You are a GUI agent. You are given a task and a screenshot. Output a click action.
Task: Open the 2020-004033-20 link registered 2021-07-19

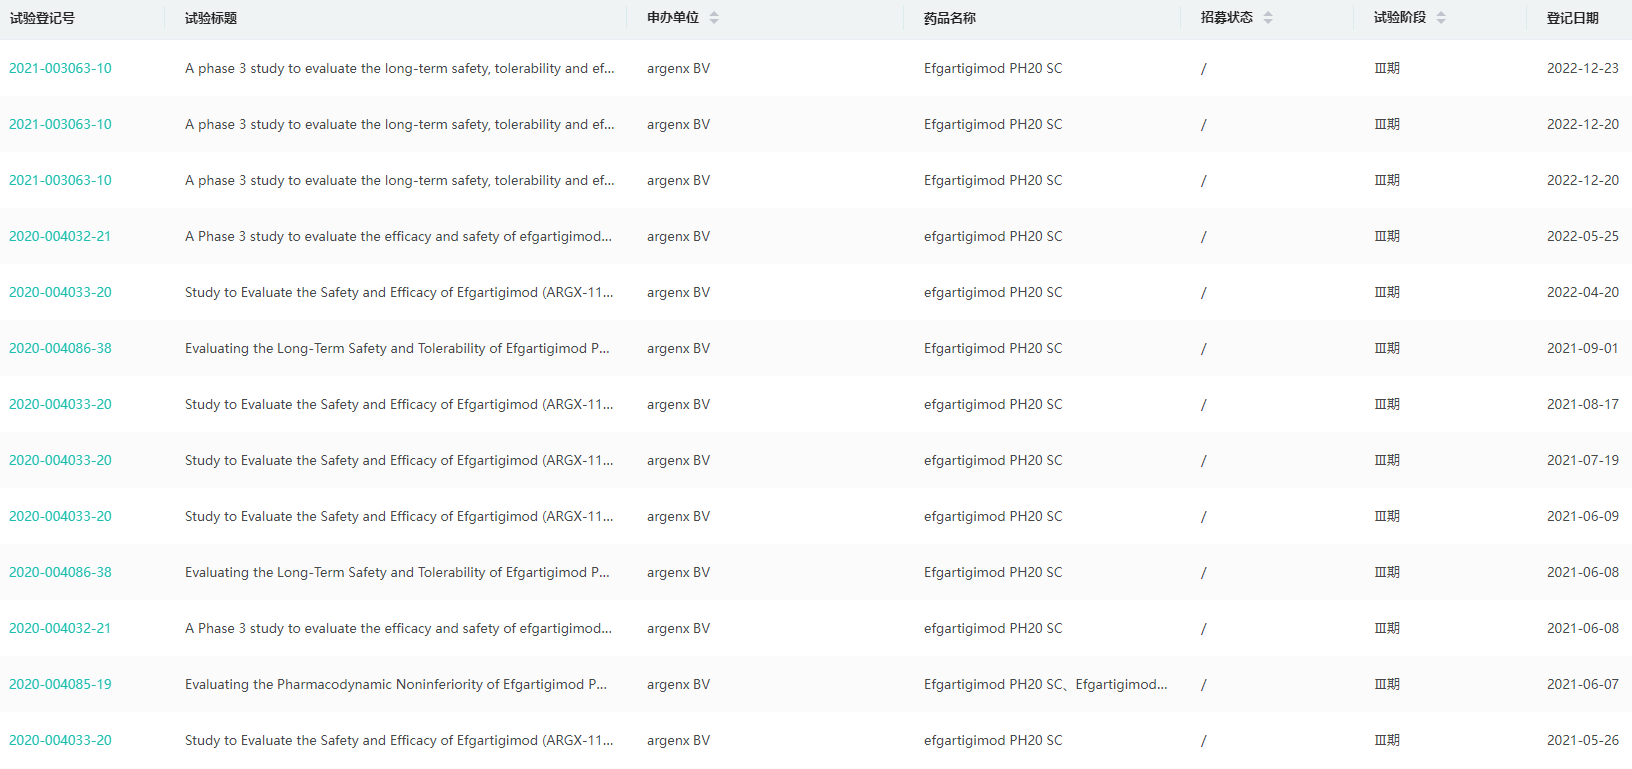pyautogui.click(x=60, y=460)
